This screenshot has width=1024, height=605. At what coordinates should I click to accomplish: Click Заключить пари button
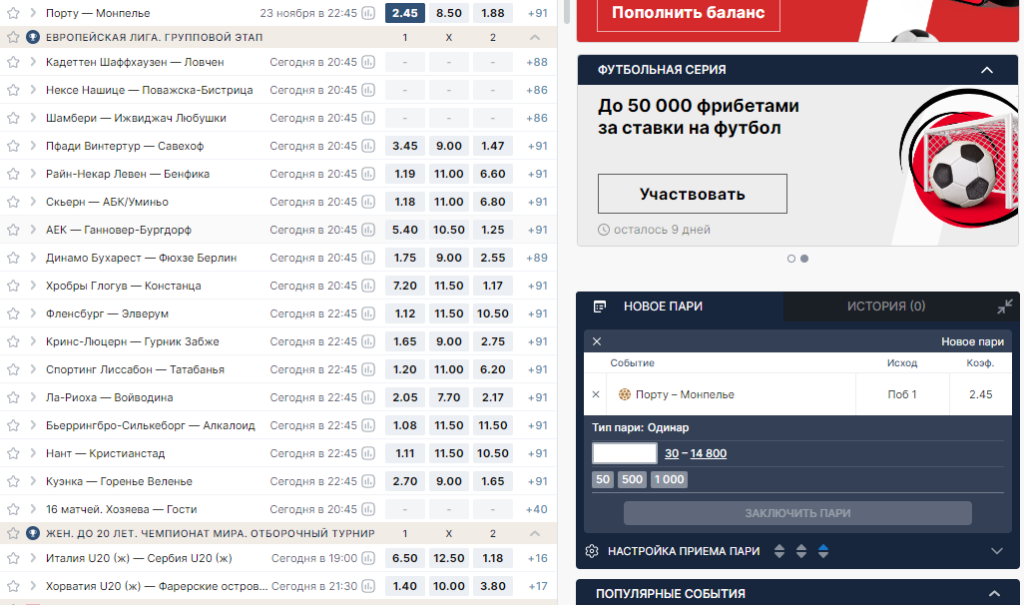pyautogui.click(x=797, y=513)
